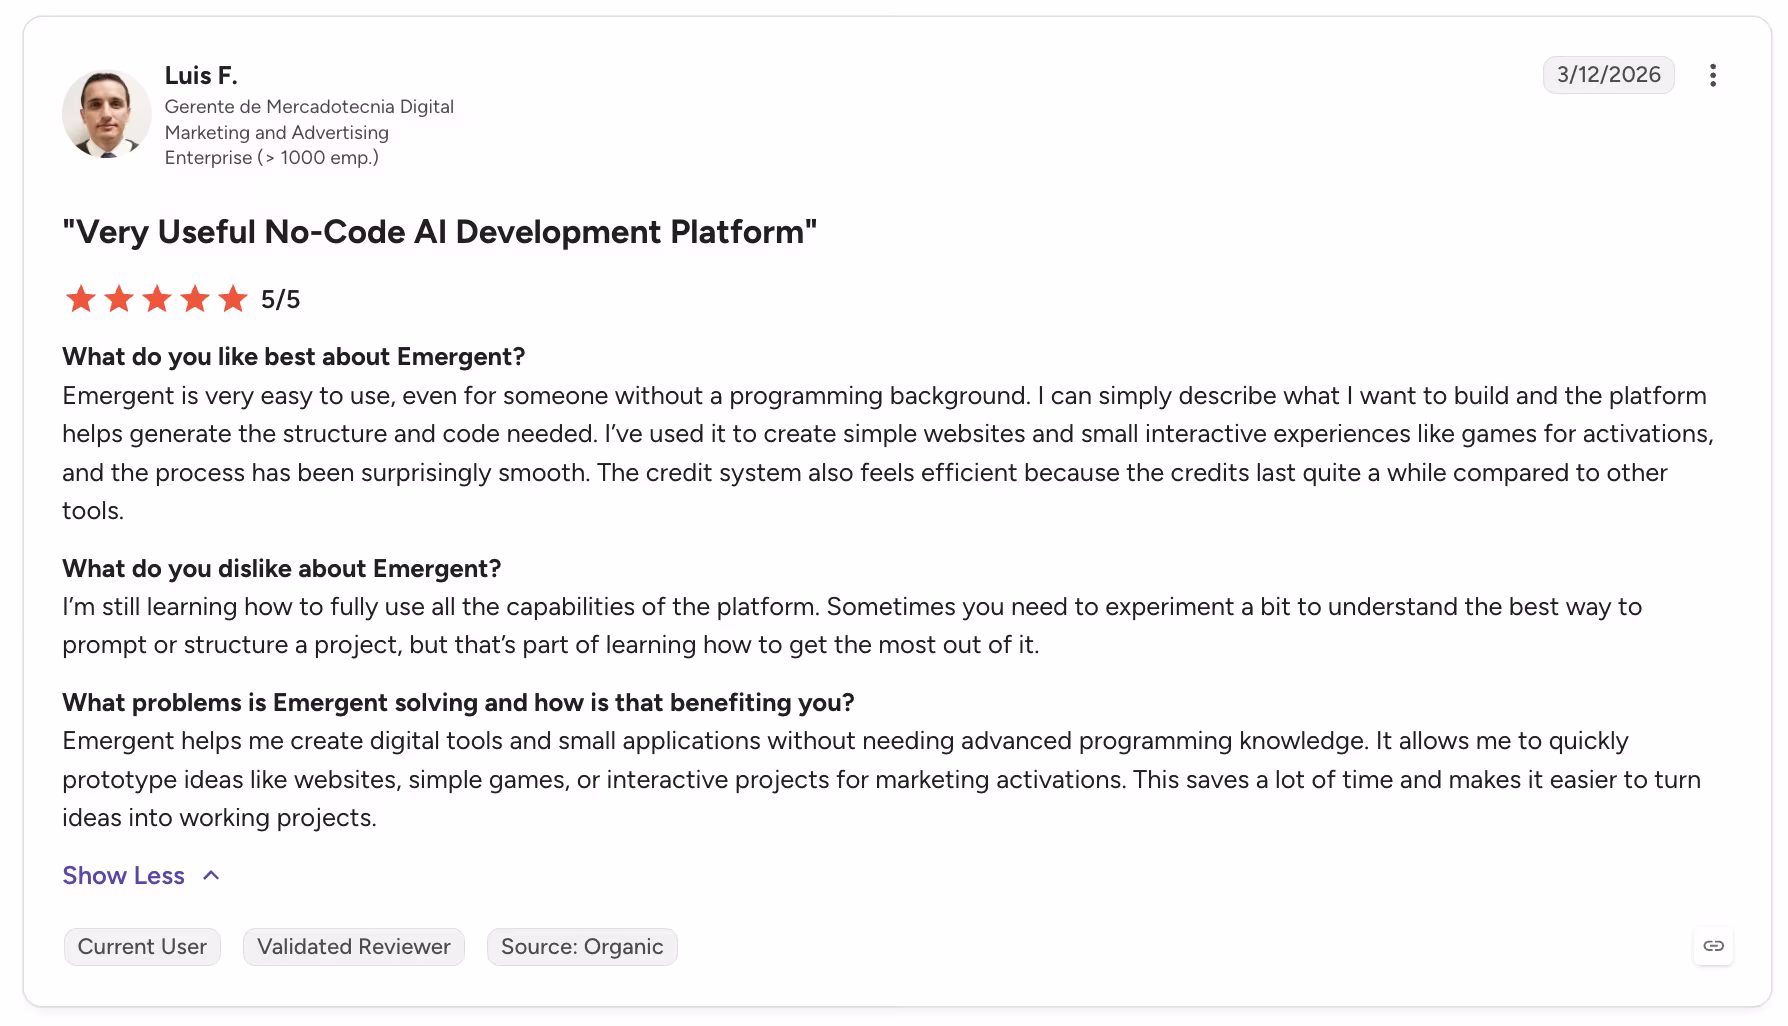1788x1026 pixels.
Task: Click Luis F. profile photo
Action: [107, 113]
